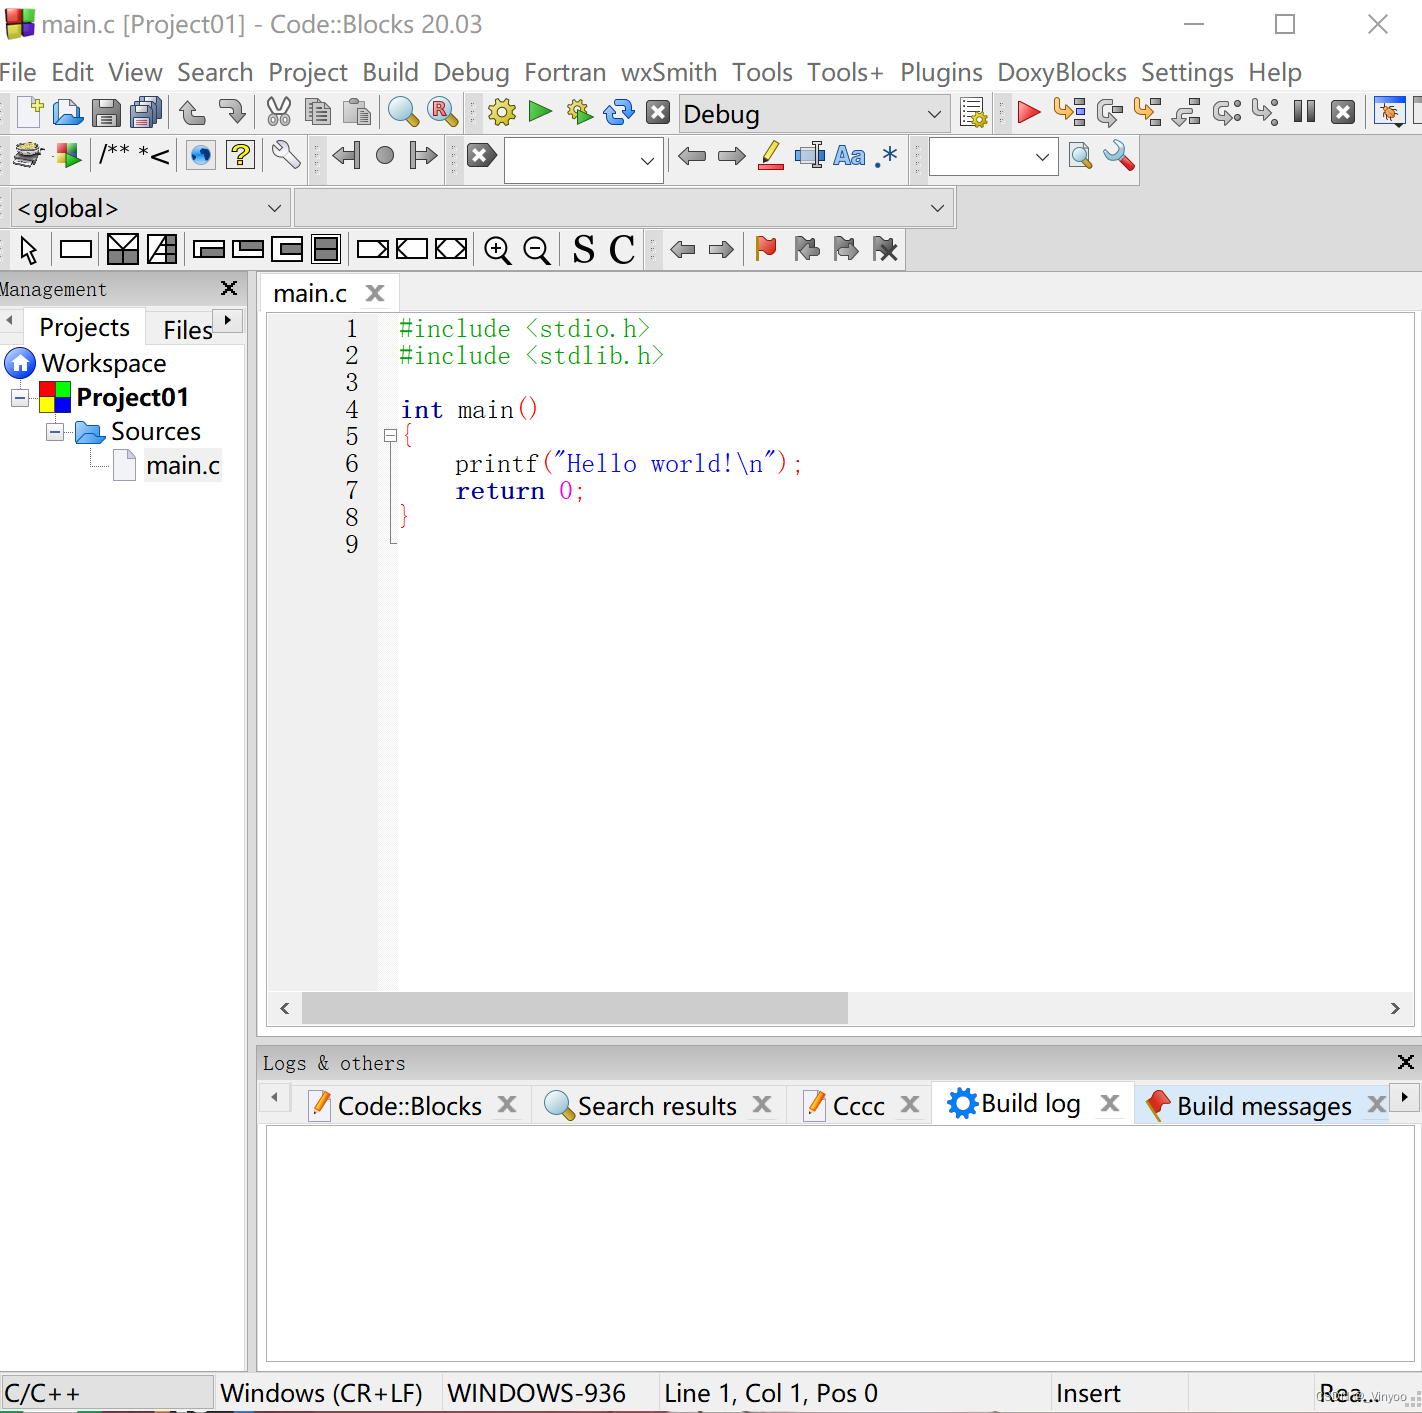Image resolution: width=1422 pixels, height=1413 pixels.
Task: Click the Break debugger pause icon
Action: click(1304, 112)
